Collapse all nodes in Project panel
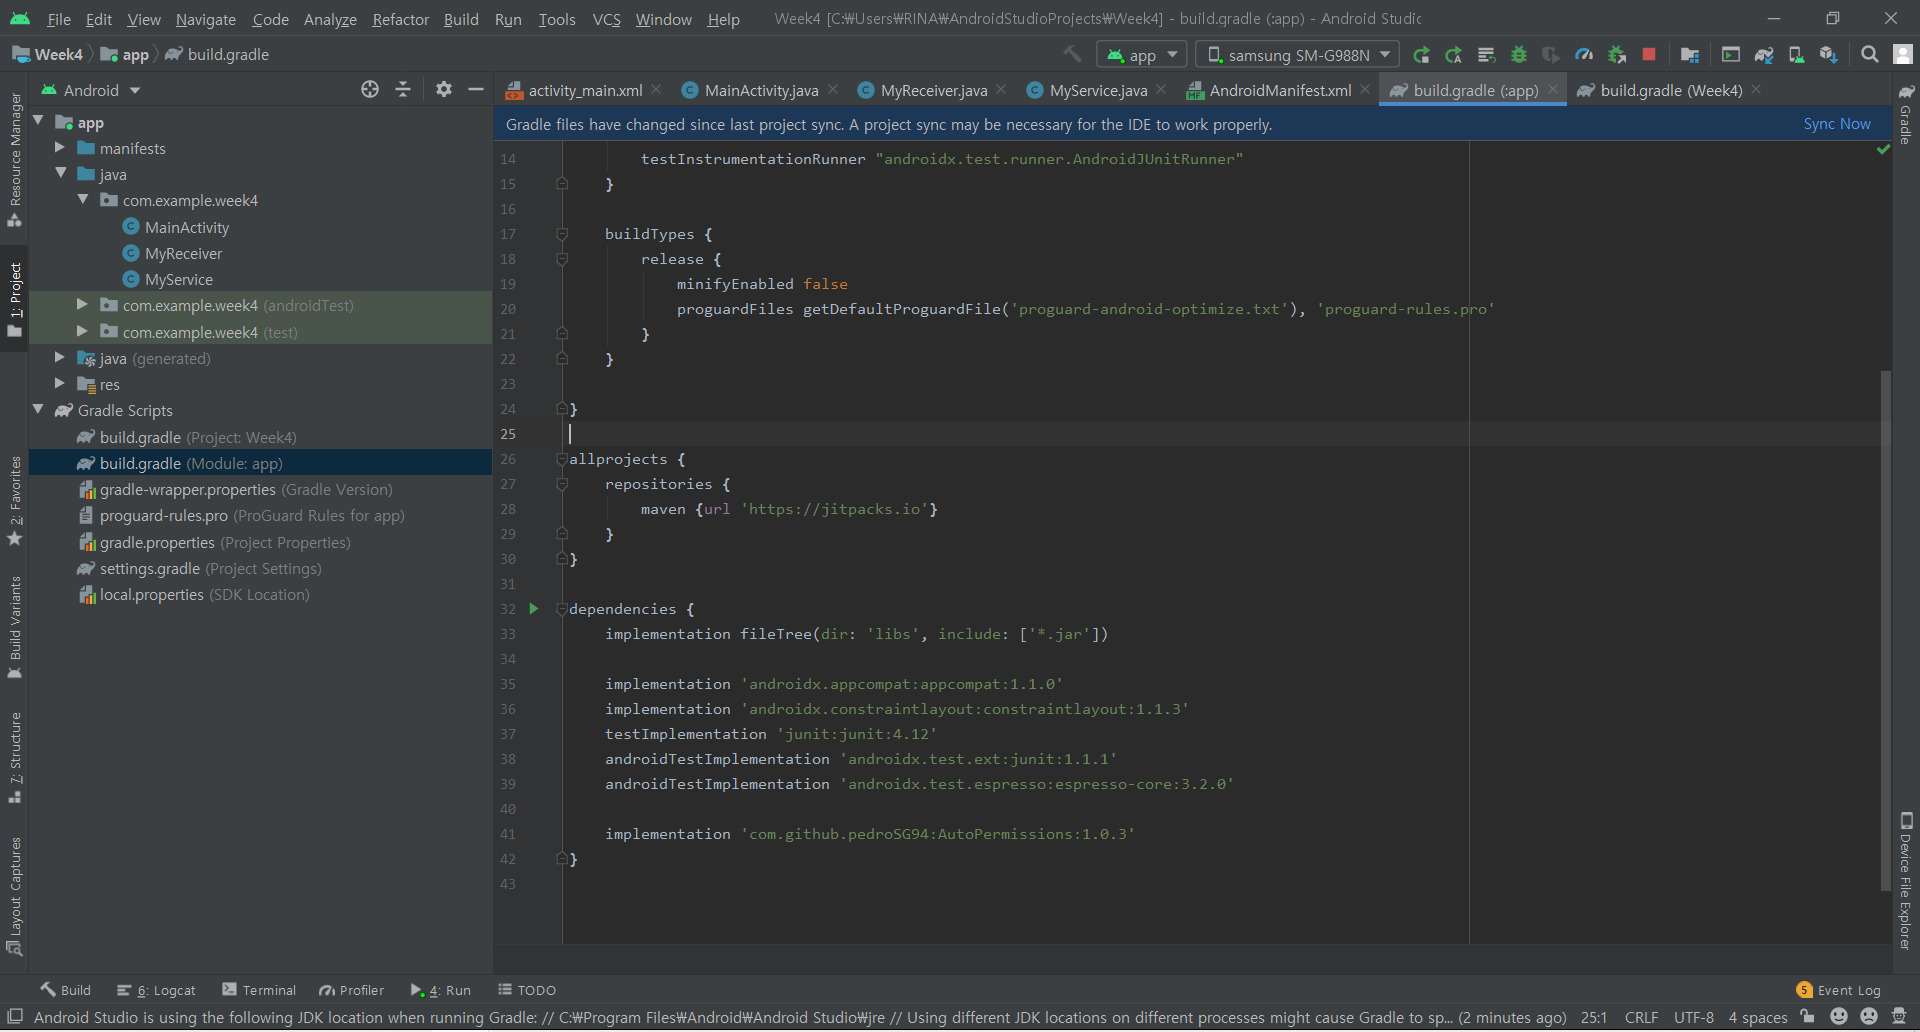The width and height of the screenshot is (1920, 1032). tap(403, 90)
